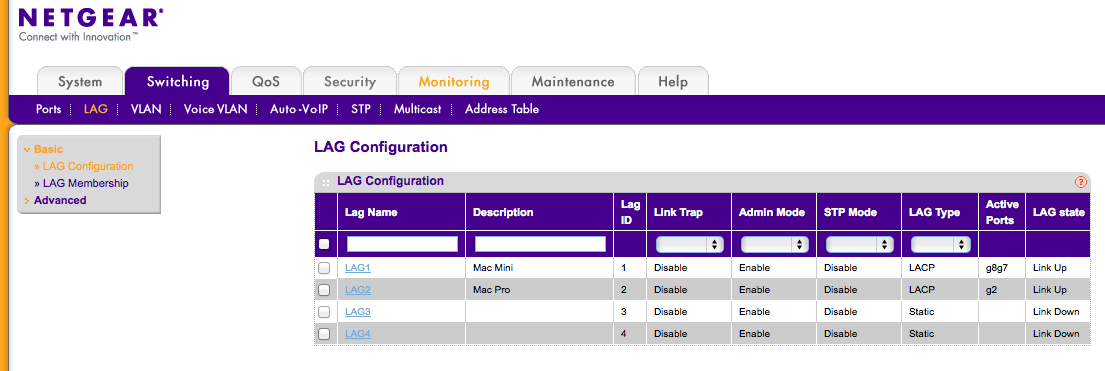Focus the Description input field
This screenshot has width=1105, height=371.
tap(541, 244)
